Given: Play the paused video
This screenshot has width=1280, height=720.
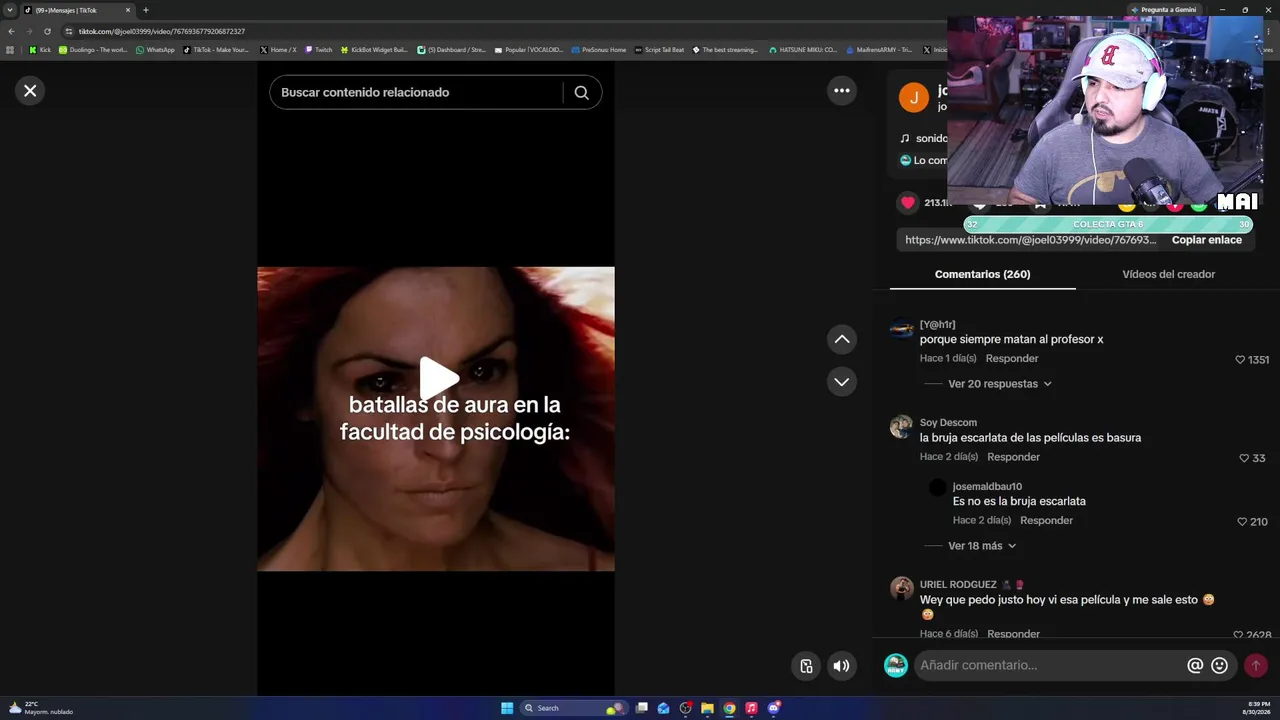Looking at the screenshot, I should tap(438, 378).
